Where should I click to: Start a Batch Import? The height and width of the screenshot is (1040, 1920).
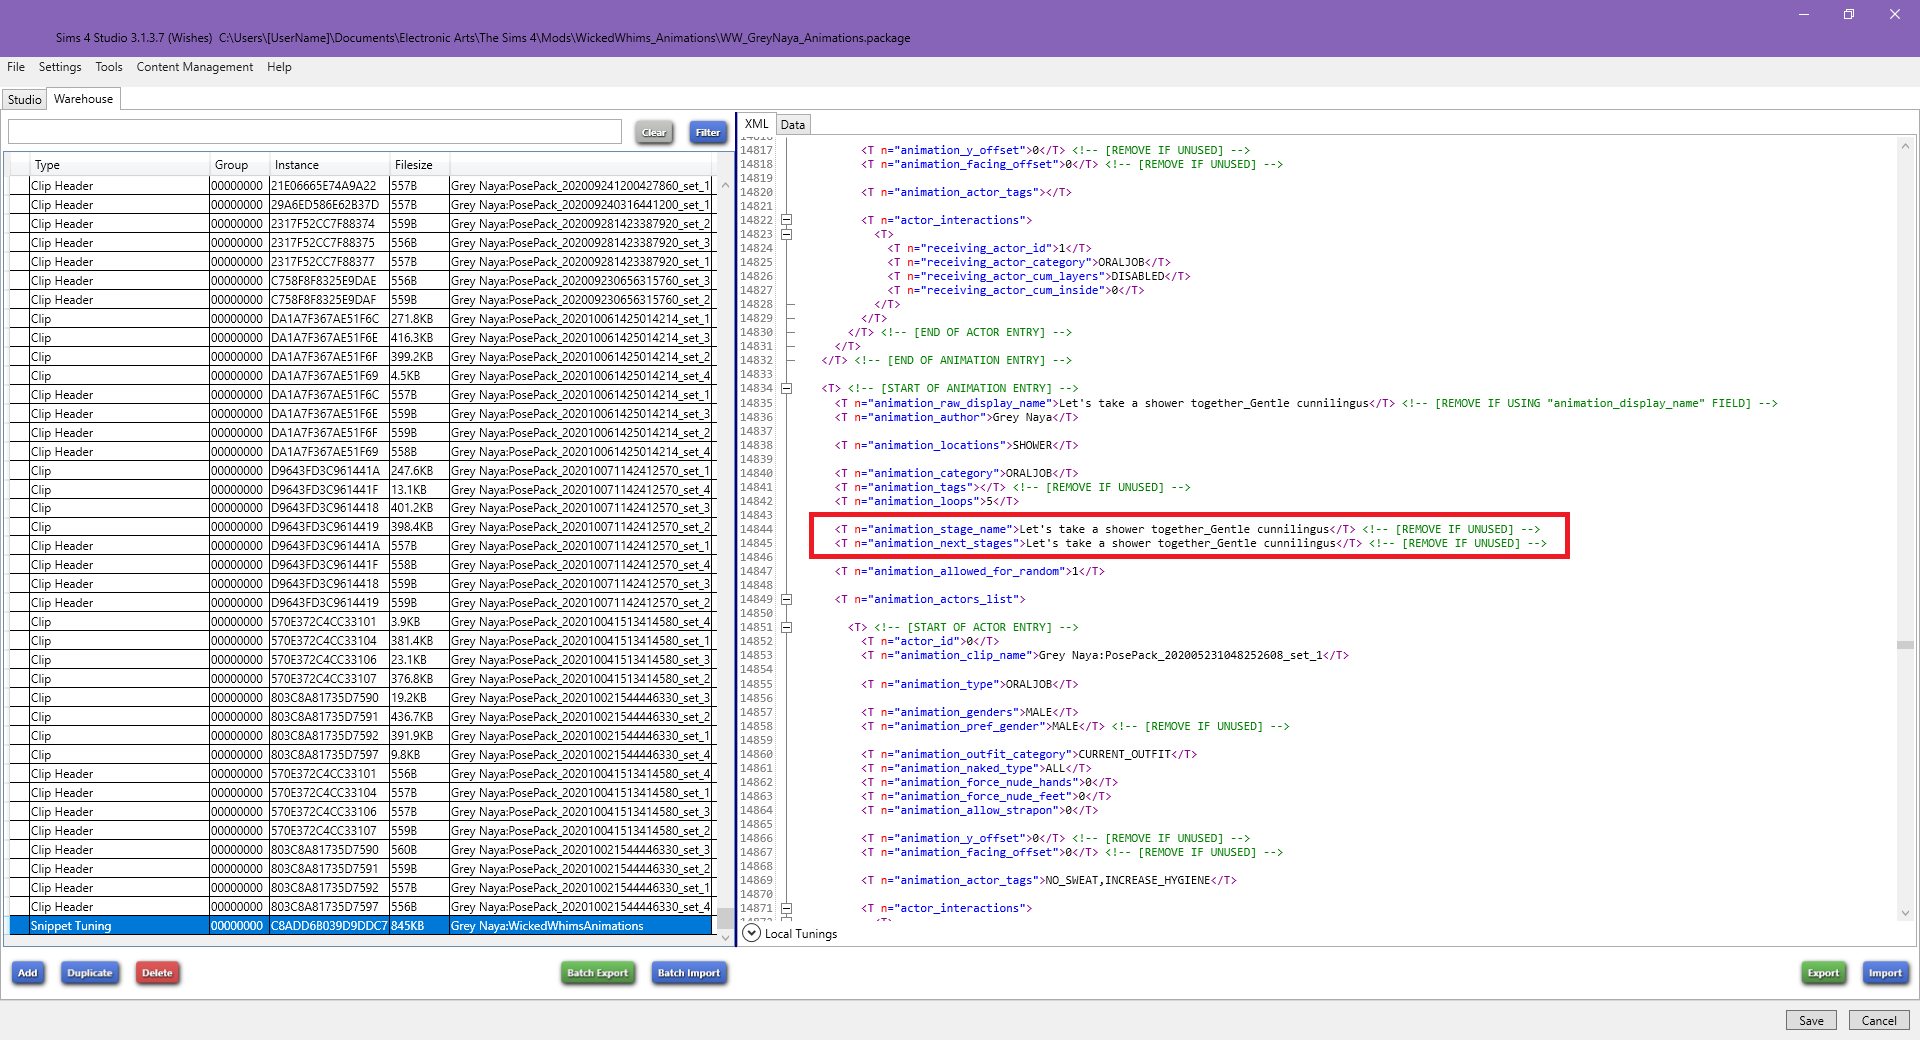coord(689,973)
